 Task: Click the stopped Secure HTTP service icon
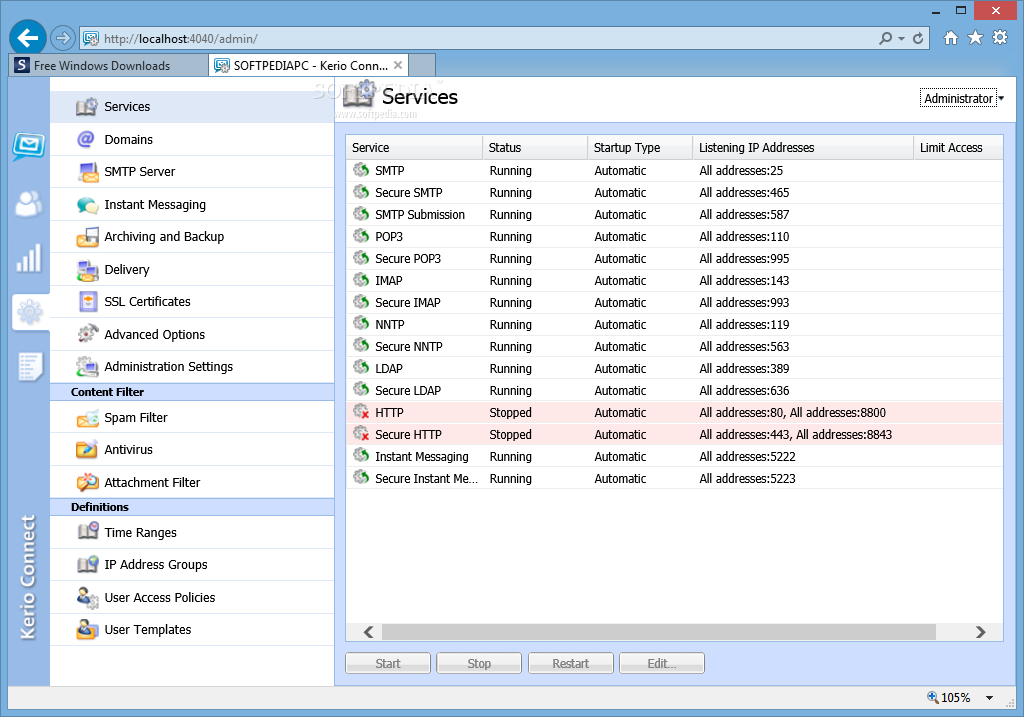[x=361, y=434]
